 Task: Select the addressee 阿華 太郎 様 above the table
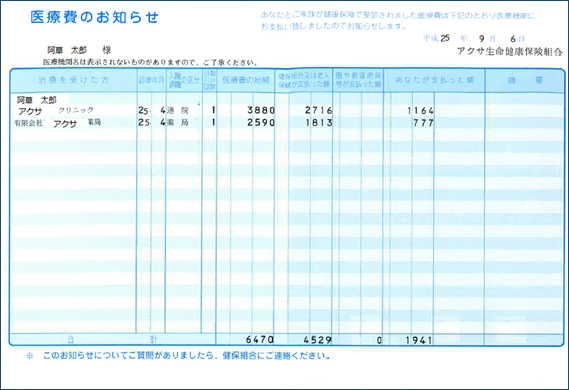pos(79,50)
